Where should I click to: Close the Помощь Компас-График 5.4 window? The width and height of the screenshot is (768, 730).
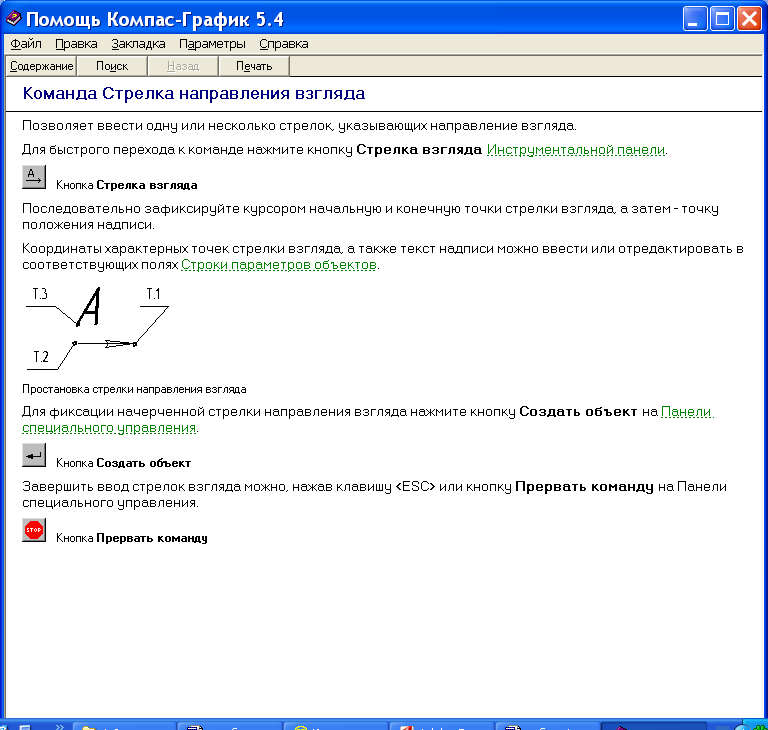[x=749, y=19]
